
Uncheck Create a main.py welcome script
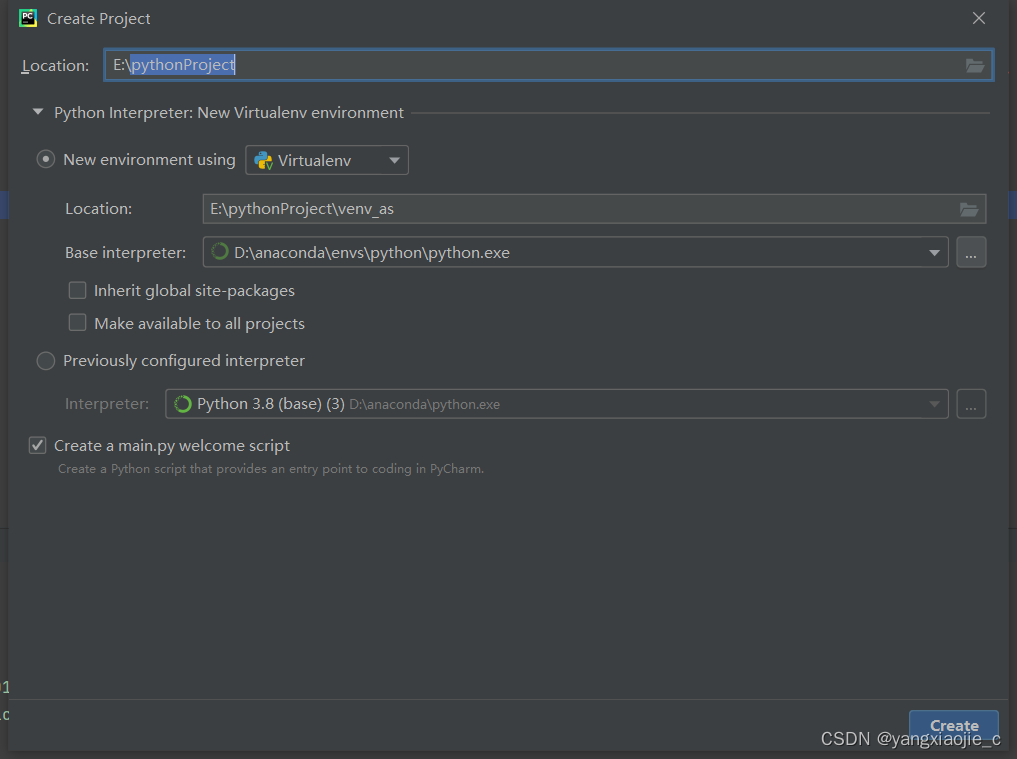pyautogui.click(x=38, y=445)
